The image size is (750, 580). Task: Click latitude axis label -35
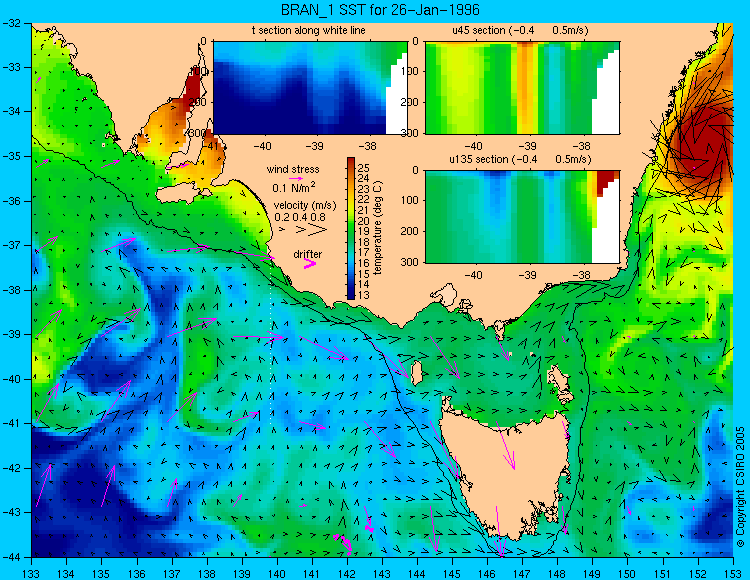[x=11, y=156]
